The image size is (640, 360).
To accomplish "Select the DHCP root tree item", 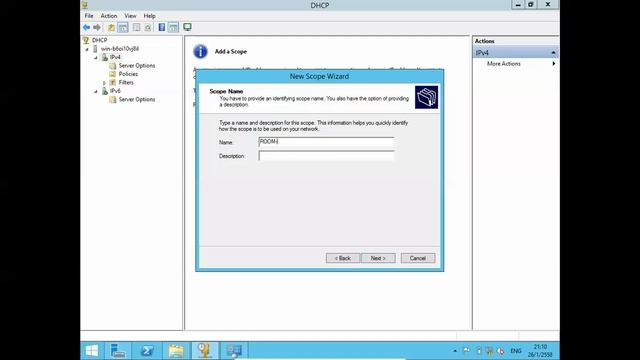I will 99,40.
